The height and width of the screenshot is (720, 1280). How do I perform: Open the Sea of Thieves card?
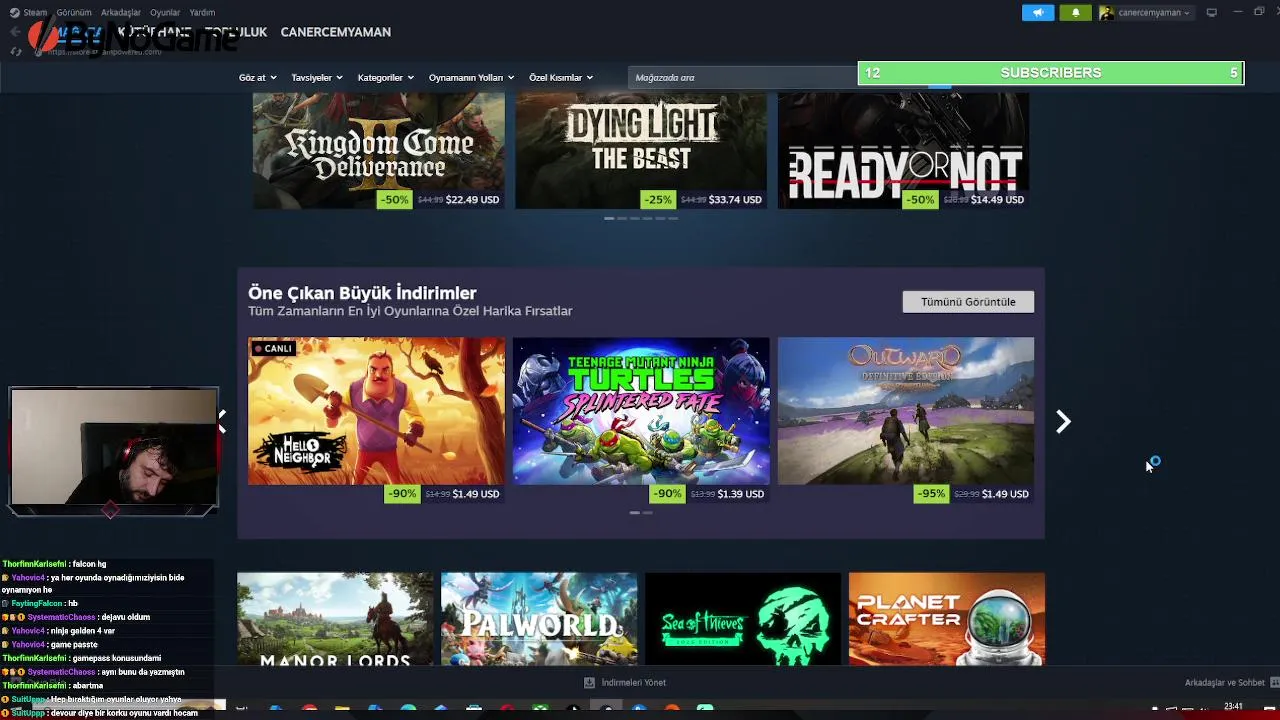pos(743,619)
